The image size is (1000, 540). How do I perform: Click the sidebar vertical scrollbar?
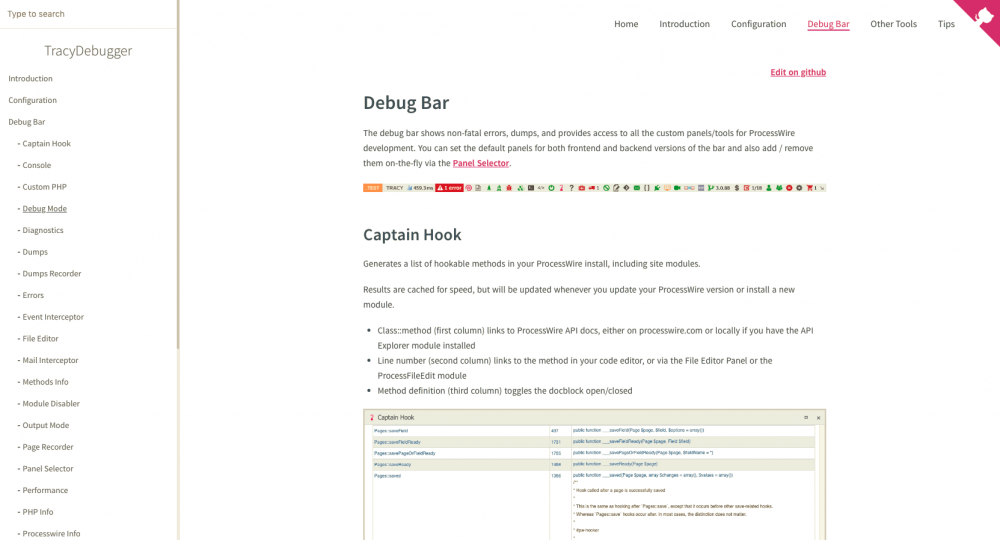[x=178, y=174]
